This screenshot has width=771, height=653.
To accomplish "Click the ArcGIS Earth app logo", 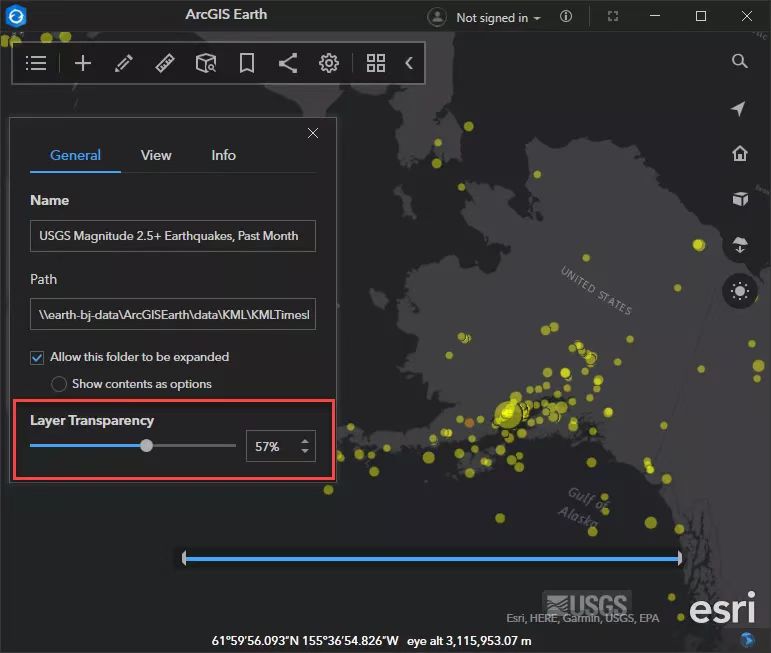I will (x=16, y=16).
